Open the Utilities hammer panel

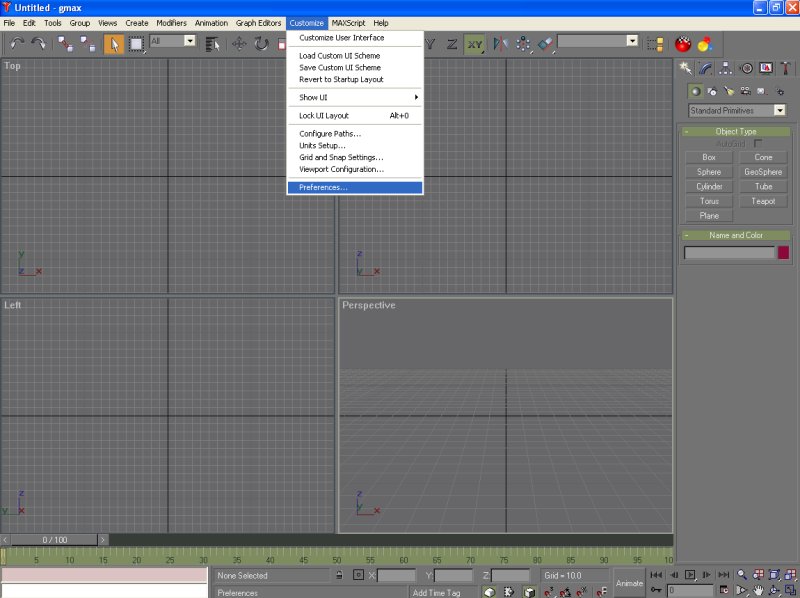pyautogui.click(x=787, y=68)
